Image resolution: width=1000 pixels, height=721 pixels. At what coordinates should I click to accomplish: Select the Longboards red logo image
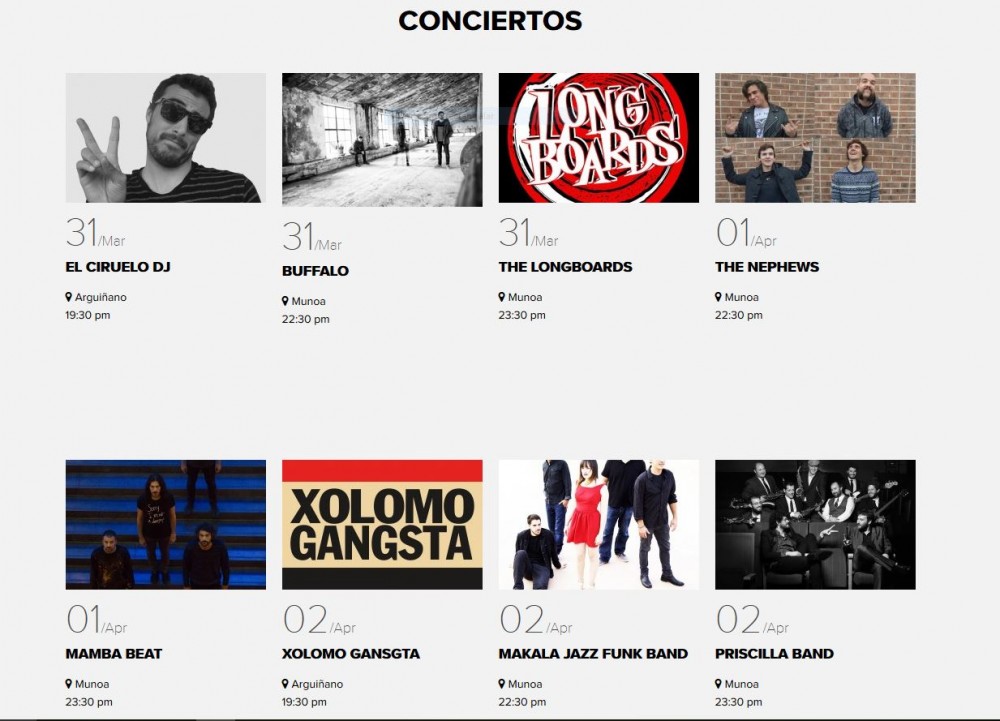(x=599, y=138)
